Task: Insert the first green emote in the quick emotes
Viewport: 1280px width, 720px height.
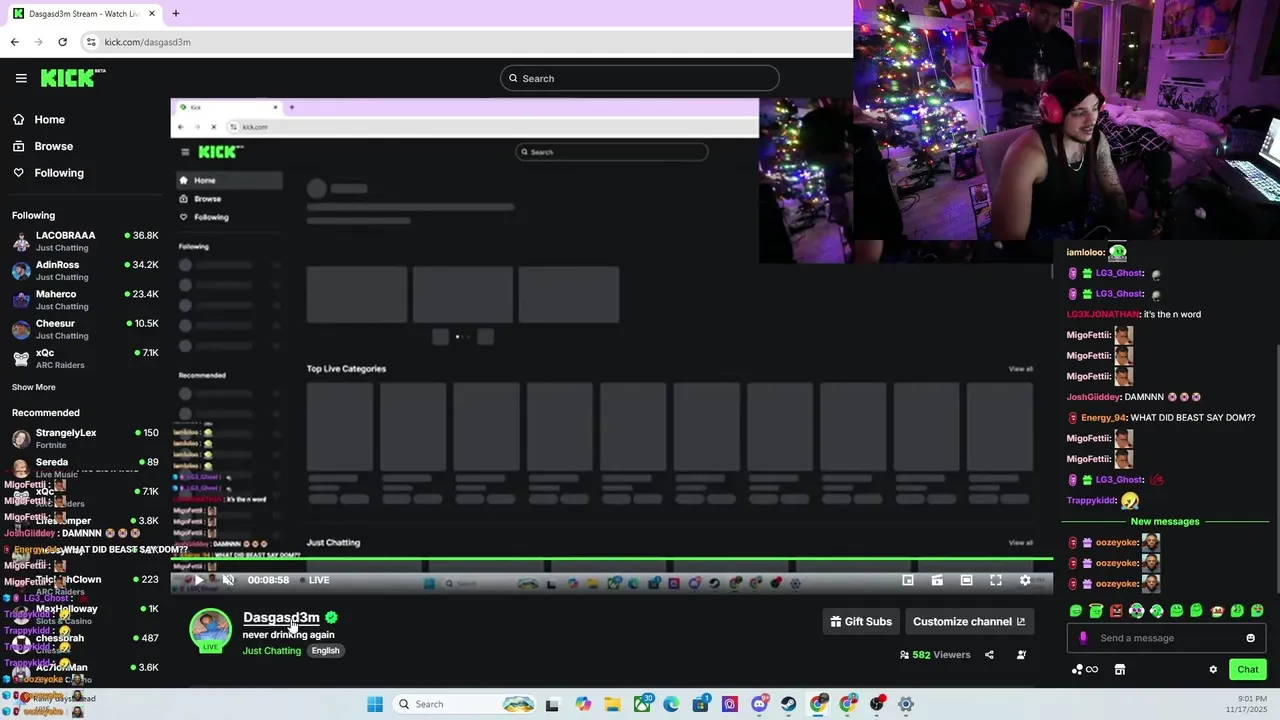Action: click(1076, 611)
